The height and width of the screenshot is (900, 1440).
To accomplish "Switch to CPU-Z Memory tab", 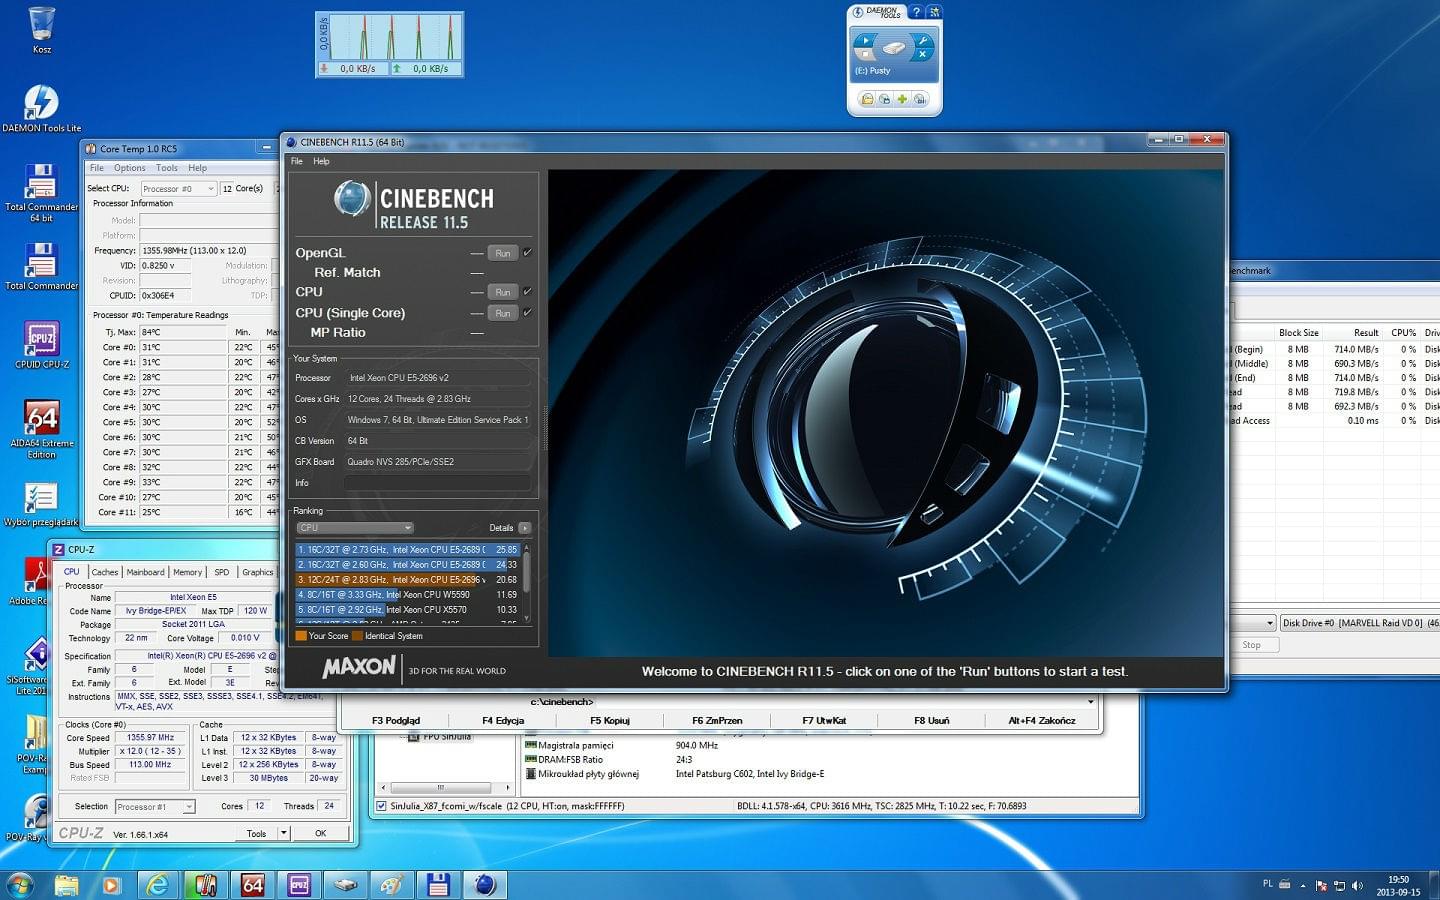I will point(187,572).
